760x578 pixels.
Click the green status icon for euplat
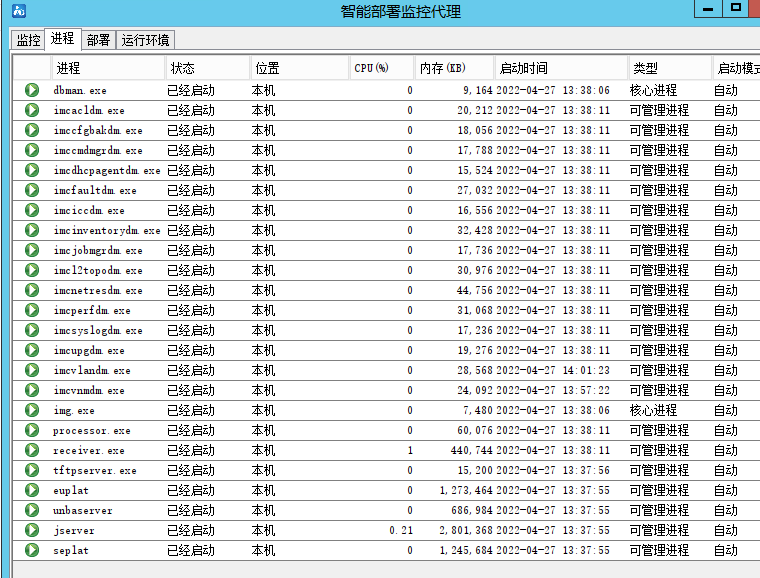[x=32, y=490]
